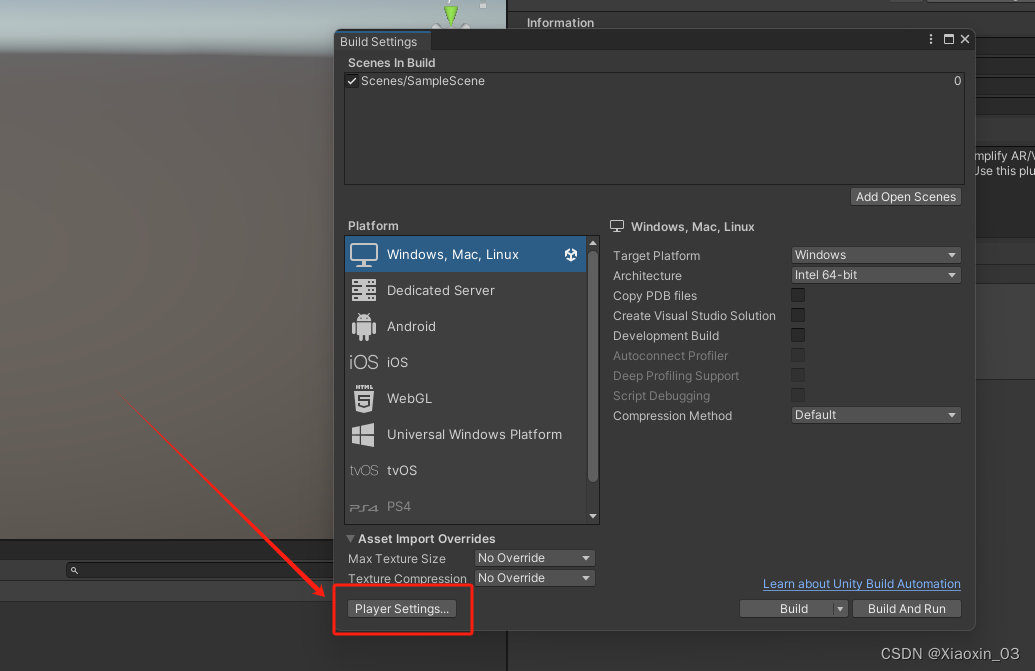Uncheck the Scenes/SampleScene checkbox
This screenshot has height=671, width=1035.
[x=352, y=80]
